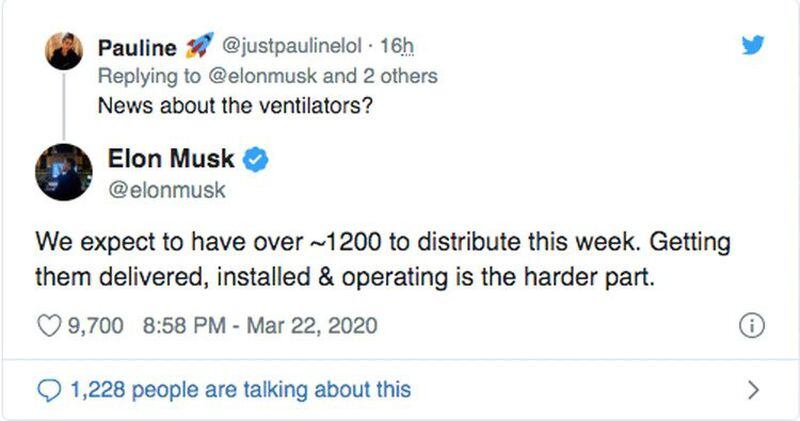Visit the @elonmusk handle below the name

(x=167, y=190)
